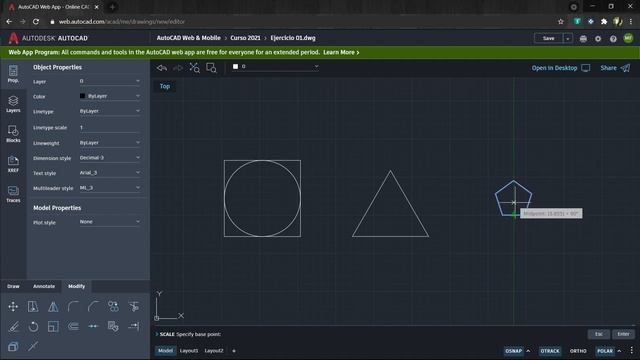
Task: Click the Color property black swatch
Action: tap(82, 96)
